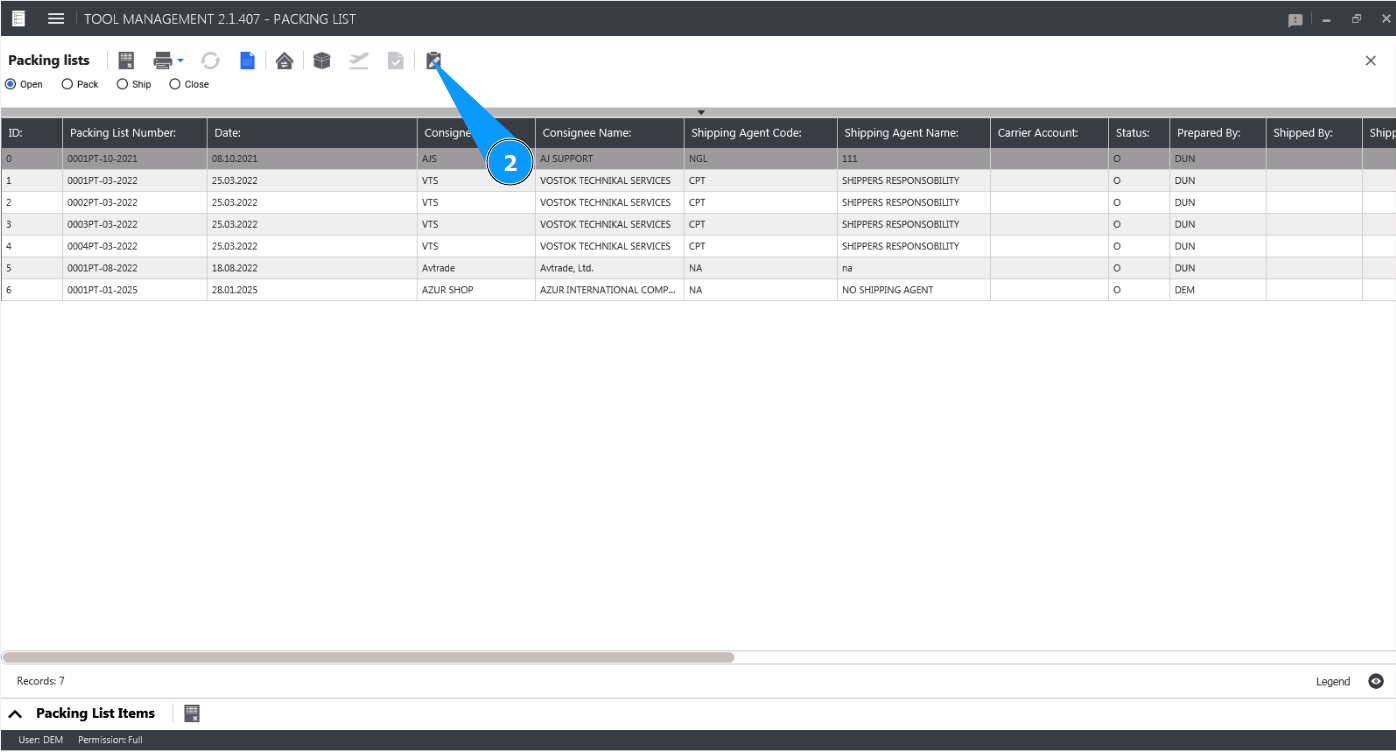The width and height of the screenshot is (1396, 752).
Task: Export the packing lists grid to Excel
Action: coord(126,61)
